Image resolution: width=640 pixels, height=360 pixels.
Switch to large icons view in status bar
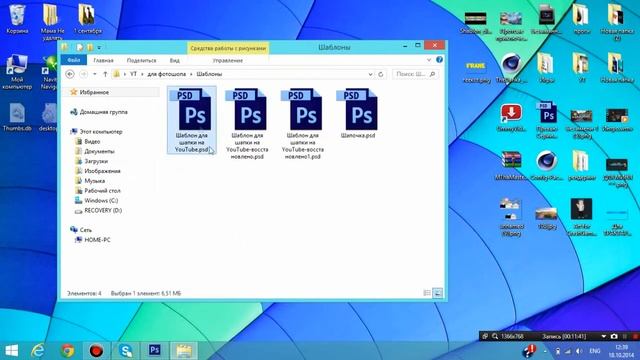point(437,293)
